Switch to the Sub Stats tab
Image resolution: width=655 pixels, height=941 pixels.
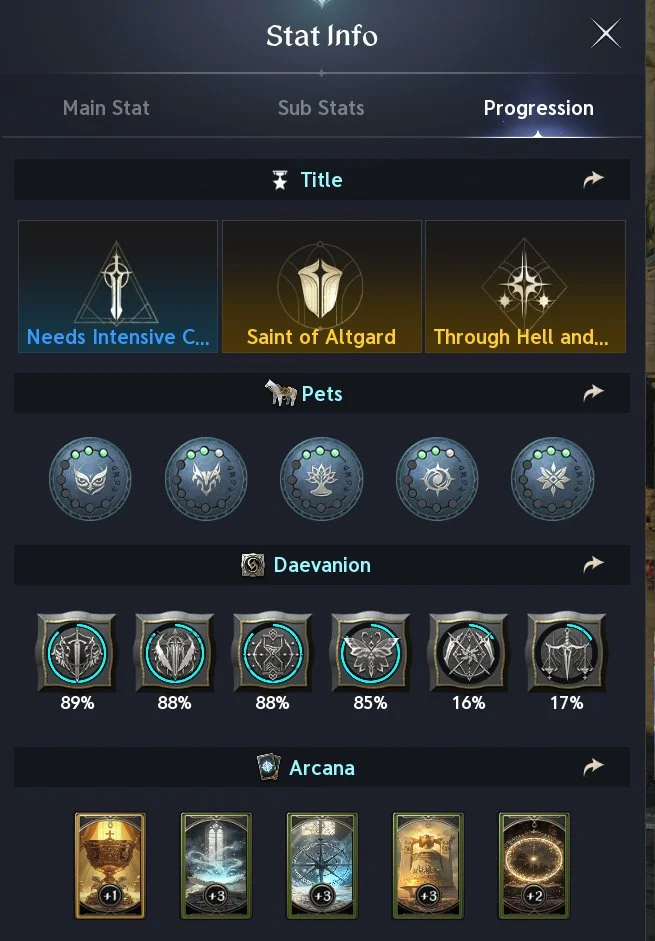[x=321, y=108]
